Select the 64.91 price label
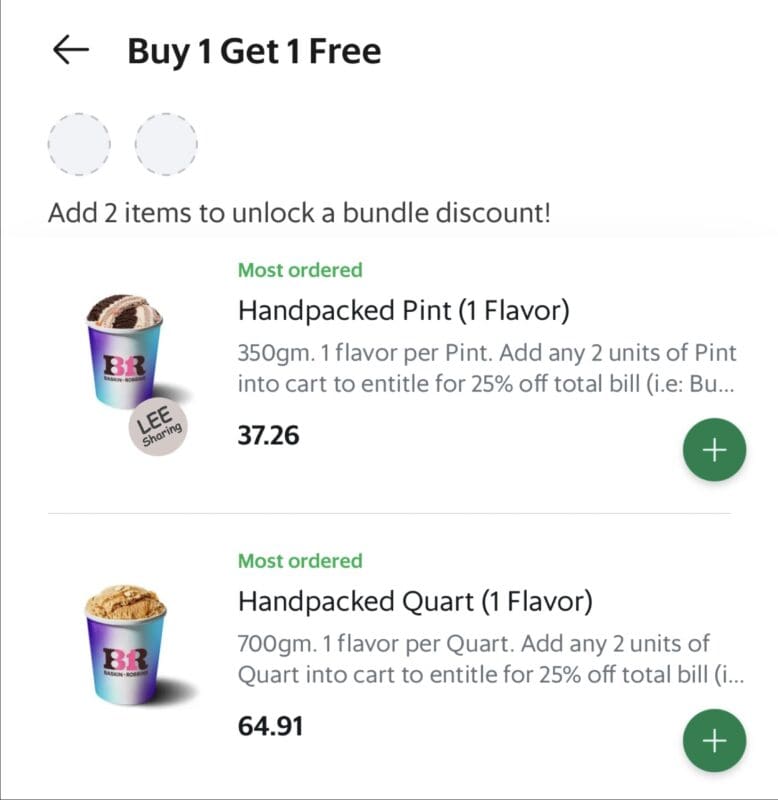Screen dimensions: 778x800 (x=270, y=727)
